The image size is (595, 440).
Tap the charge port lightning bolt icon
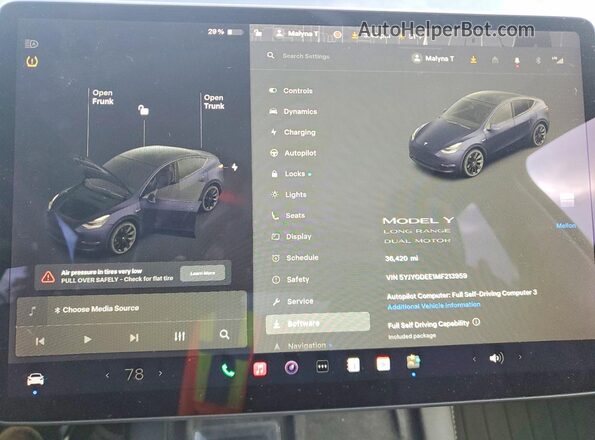point(235,167)
